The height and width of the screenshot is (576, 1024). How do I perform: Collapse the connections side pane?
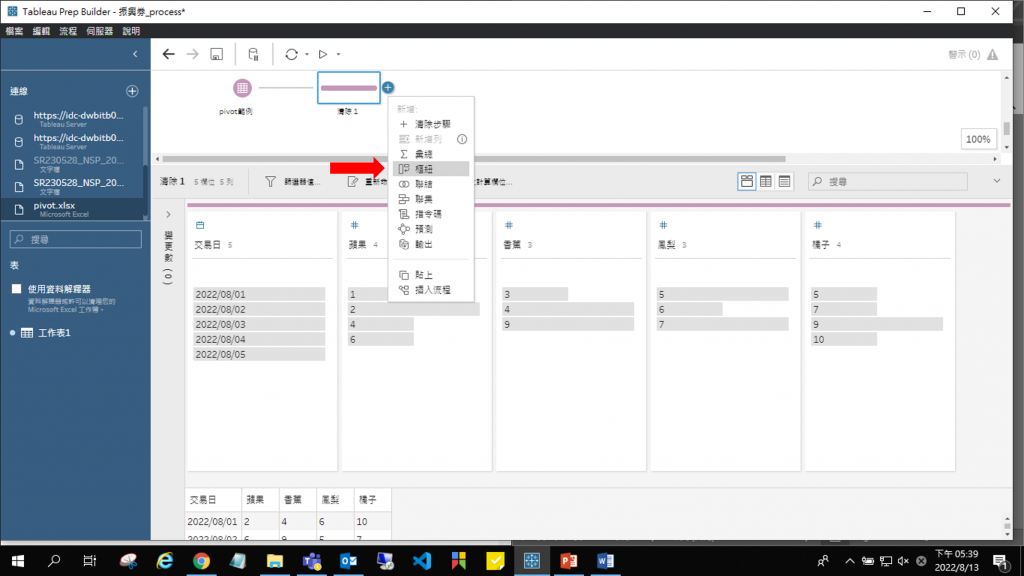(x=135, y=54)
